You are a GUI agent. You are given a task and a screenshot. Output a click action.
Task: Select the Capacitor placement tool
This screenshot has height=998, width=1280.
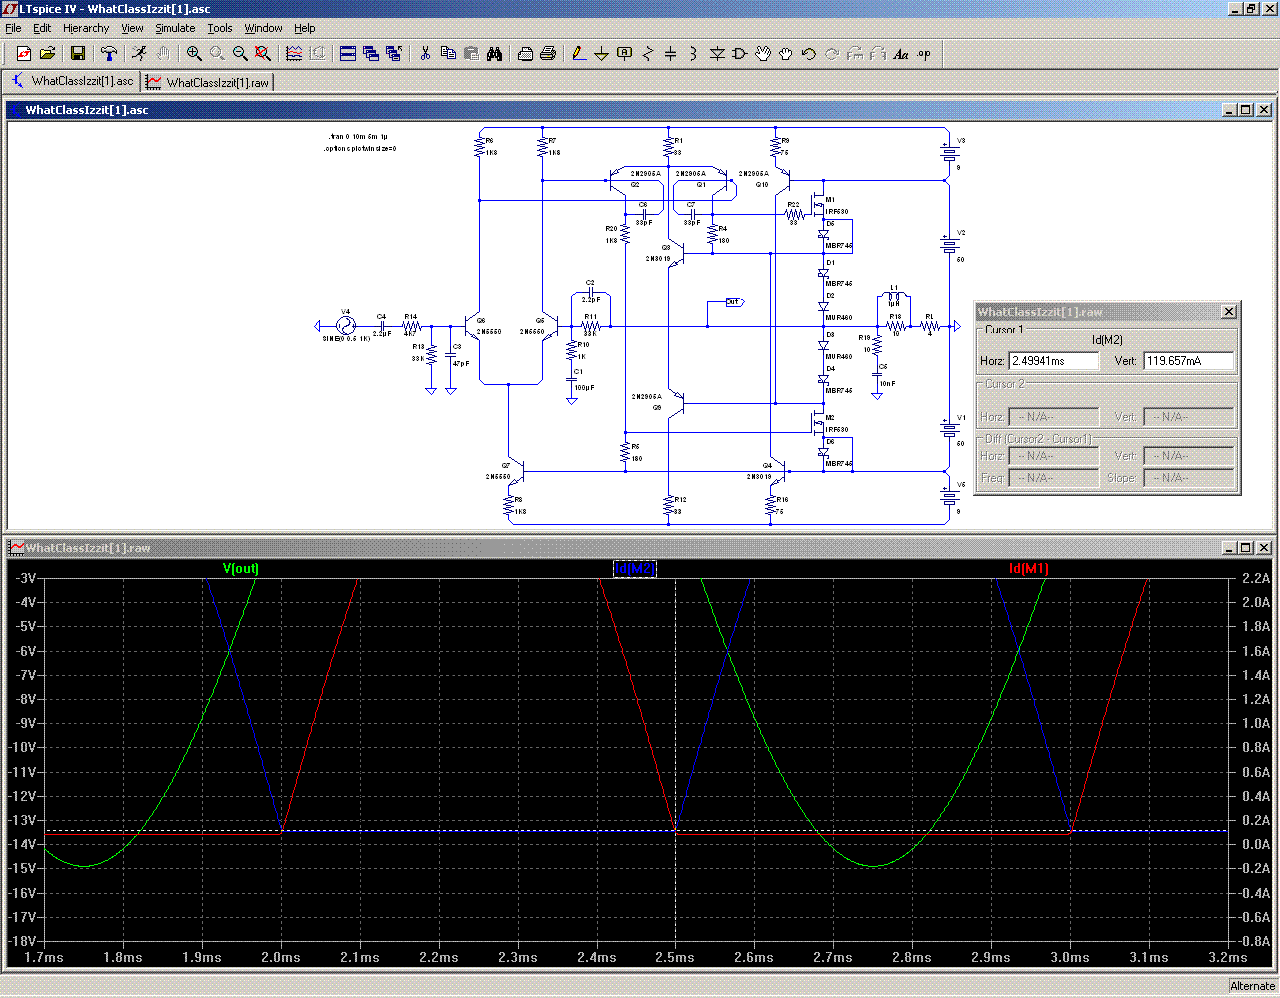pyautogui.click(x=670, y=54)
